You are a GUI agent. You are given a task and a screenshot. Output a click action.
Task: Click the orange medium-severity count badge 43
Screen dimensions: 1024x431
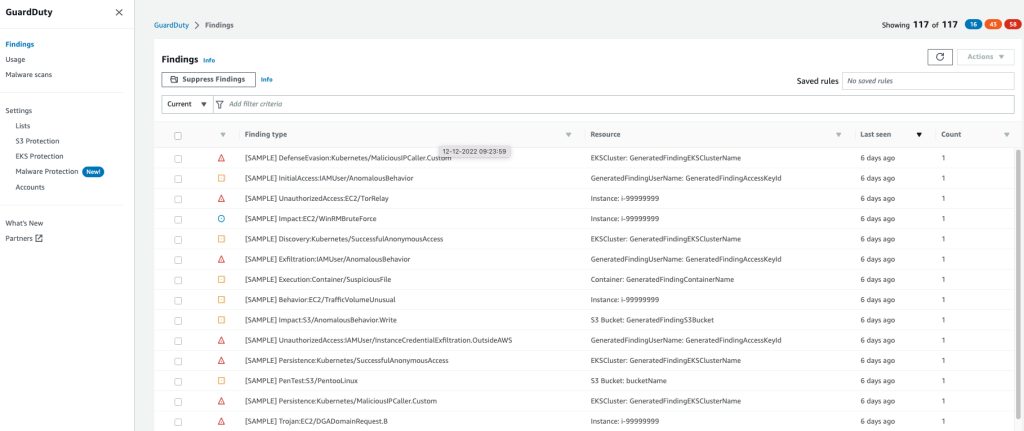click(x=993, y=25)
